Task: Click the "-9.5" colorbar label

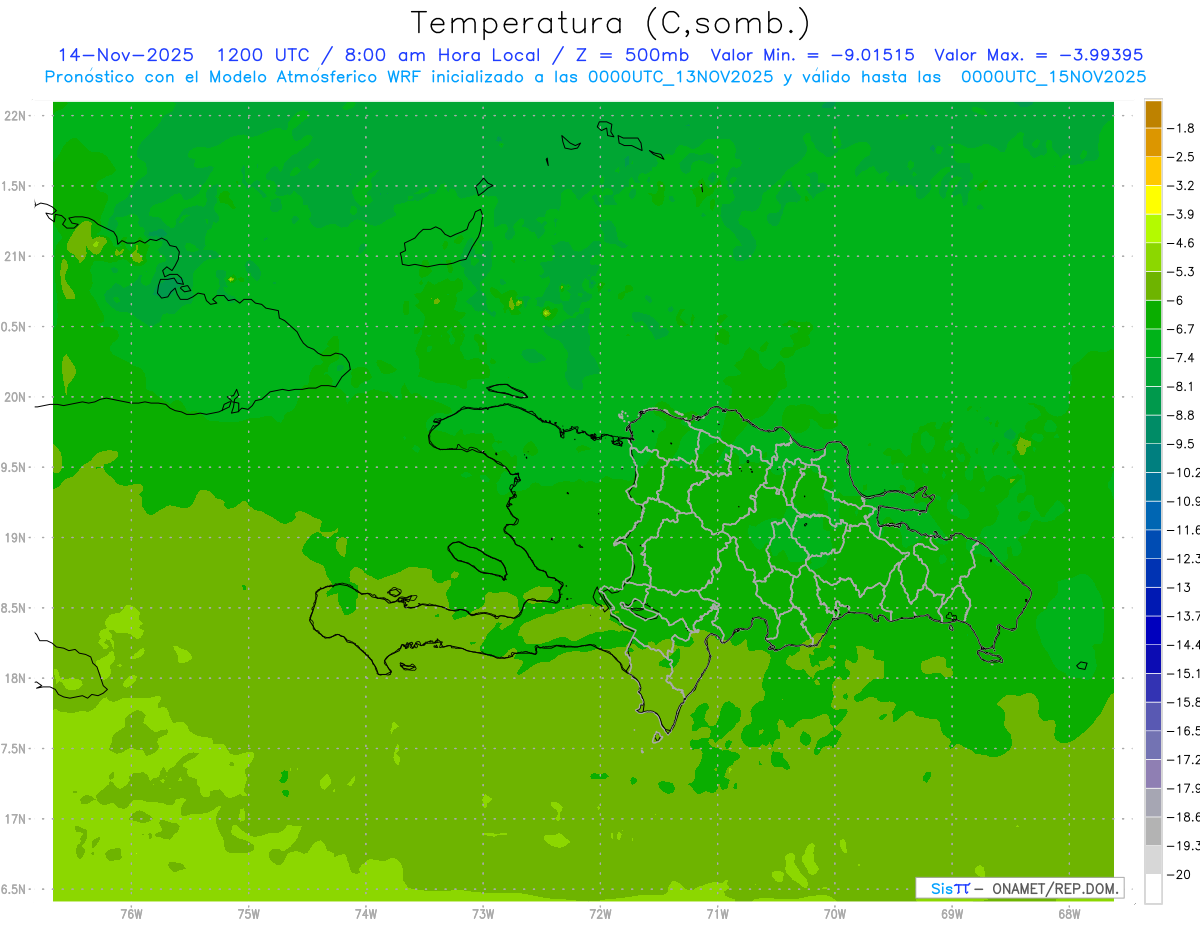Action: (x=1182, y=444)
